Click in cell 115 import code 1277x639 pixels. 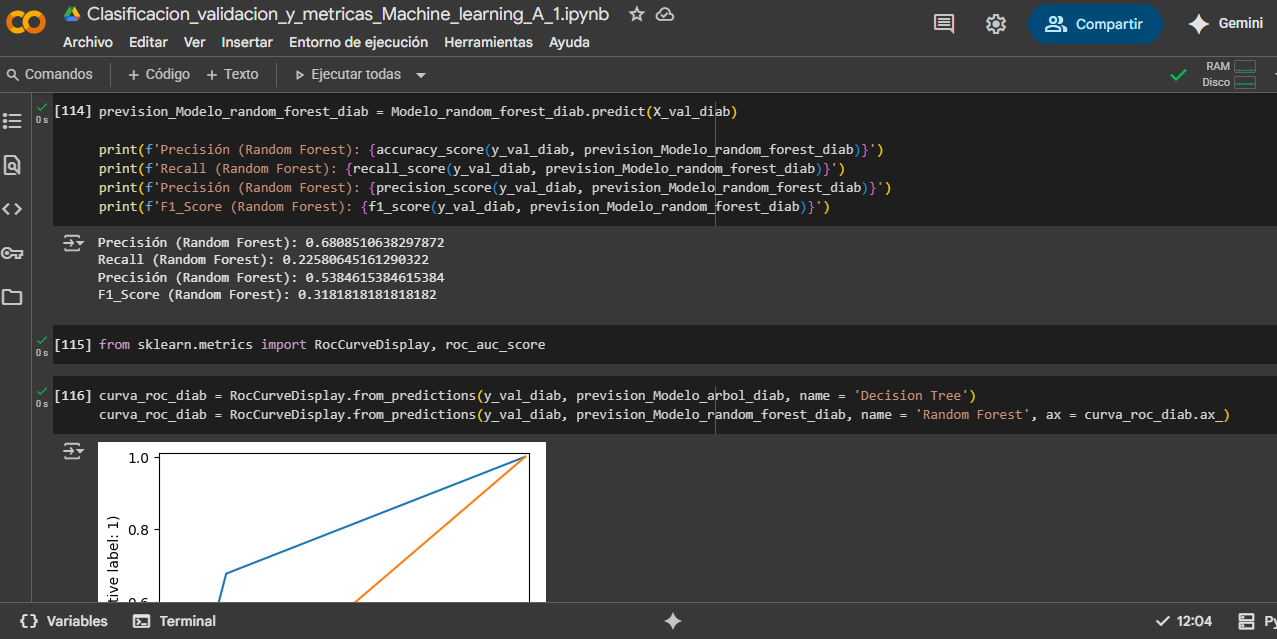click(322, 345)
